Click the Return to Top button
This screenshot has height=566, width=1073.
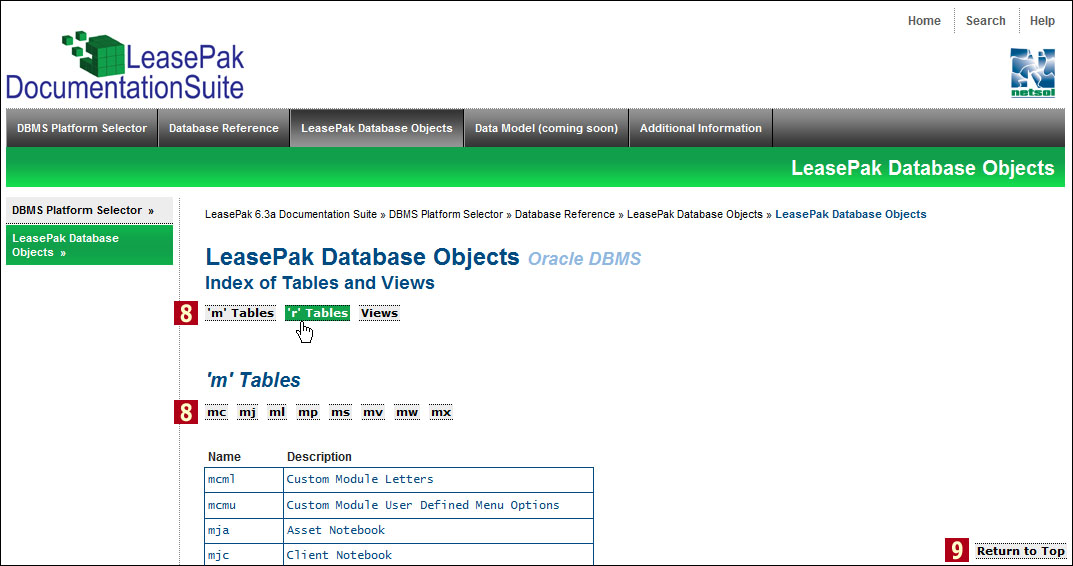coord(1020,551)
